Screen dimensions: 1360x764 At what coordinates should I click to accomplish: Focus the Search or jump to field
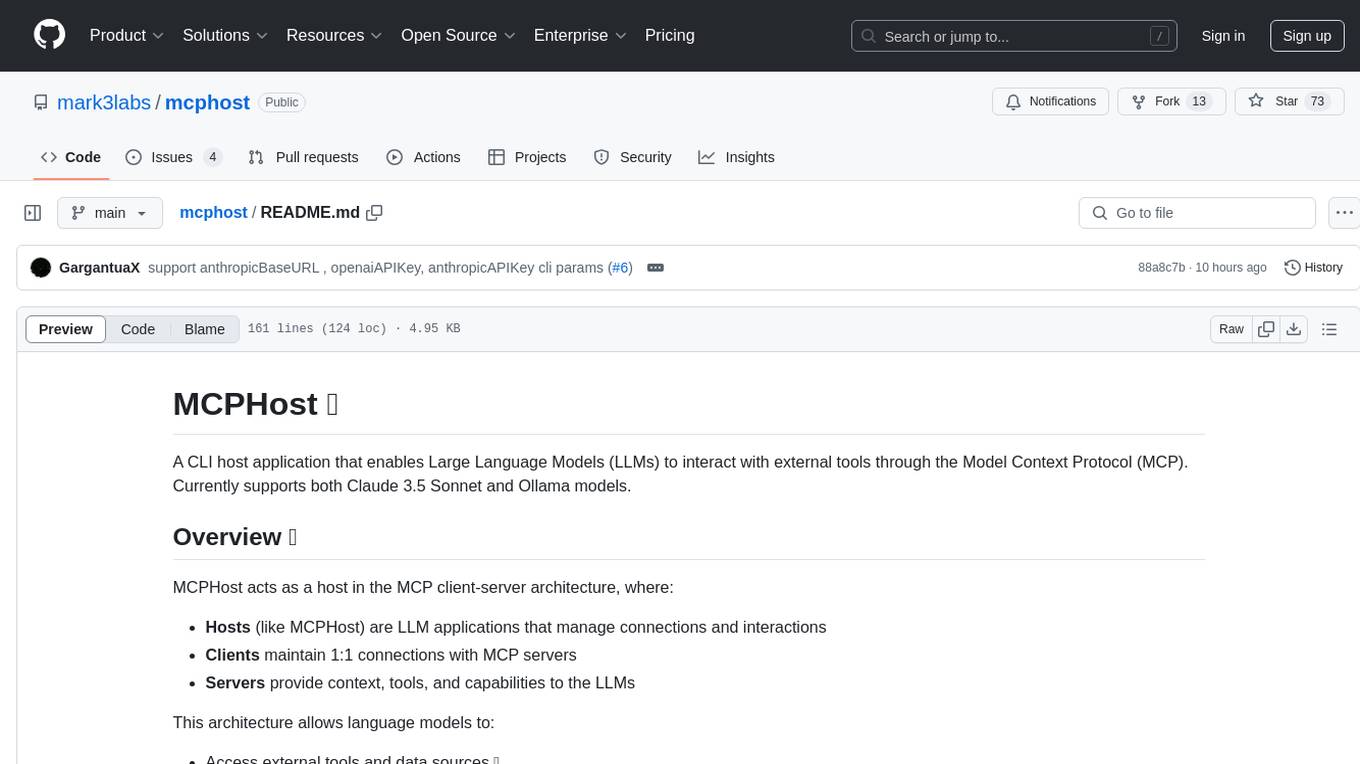tap(1014, 36)
